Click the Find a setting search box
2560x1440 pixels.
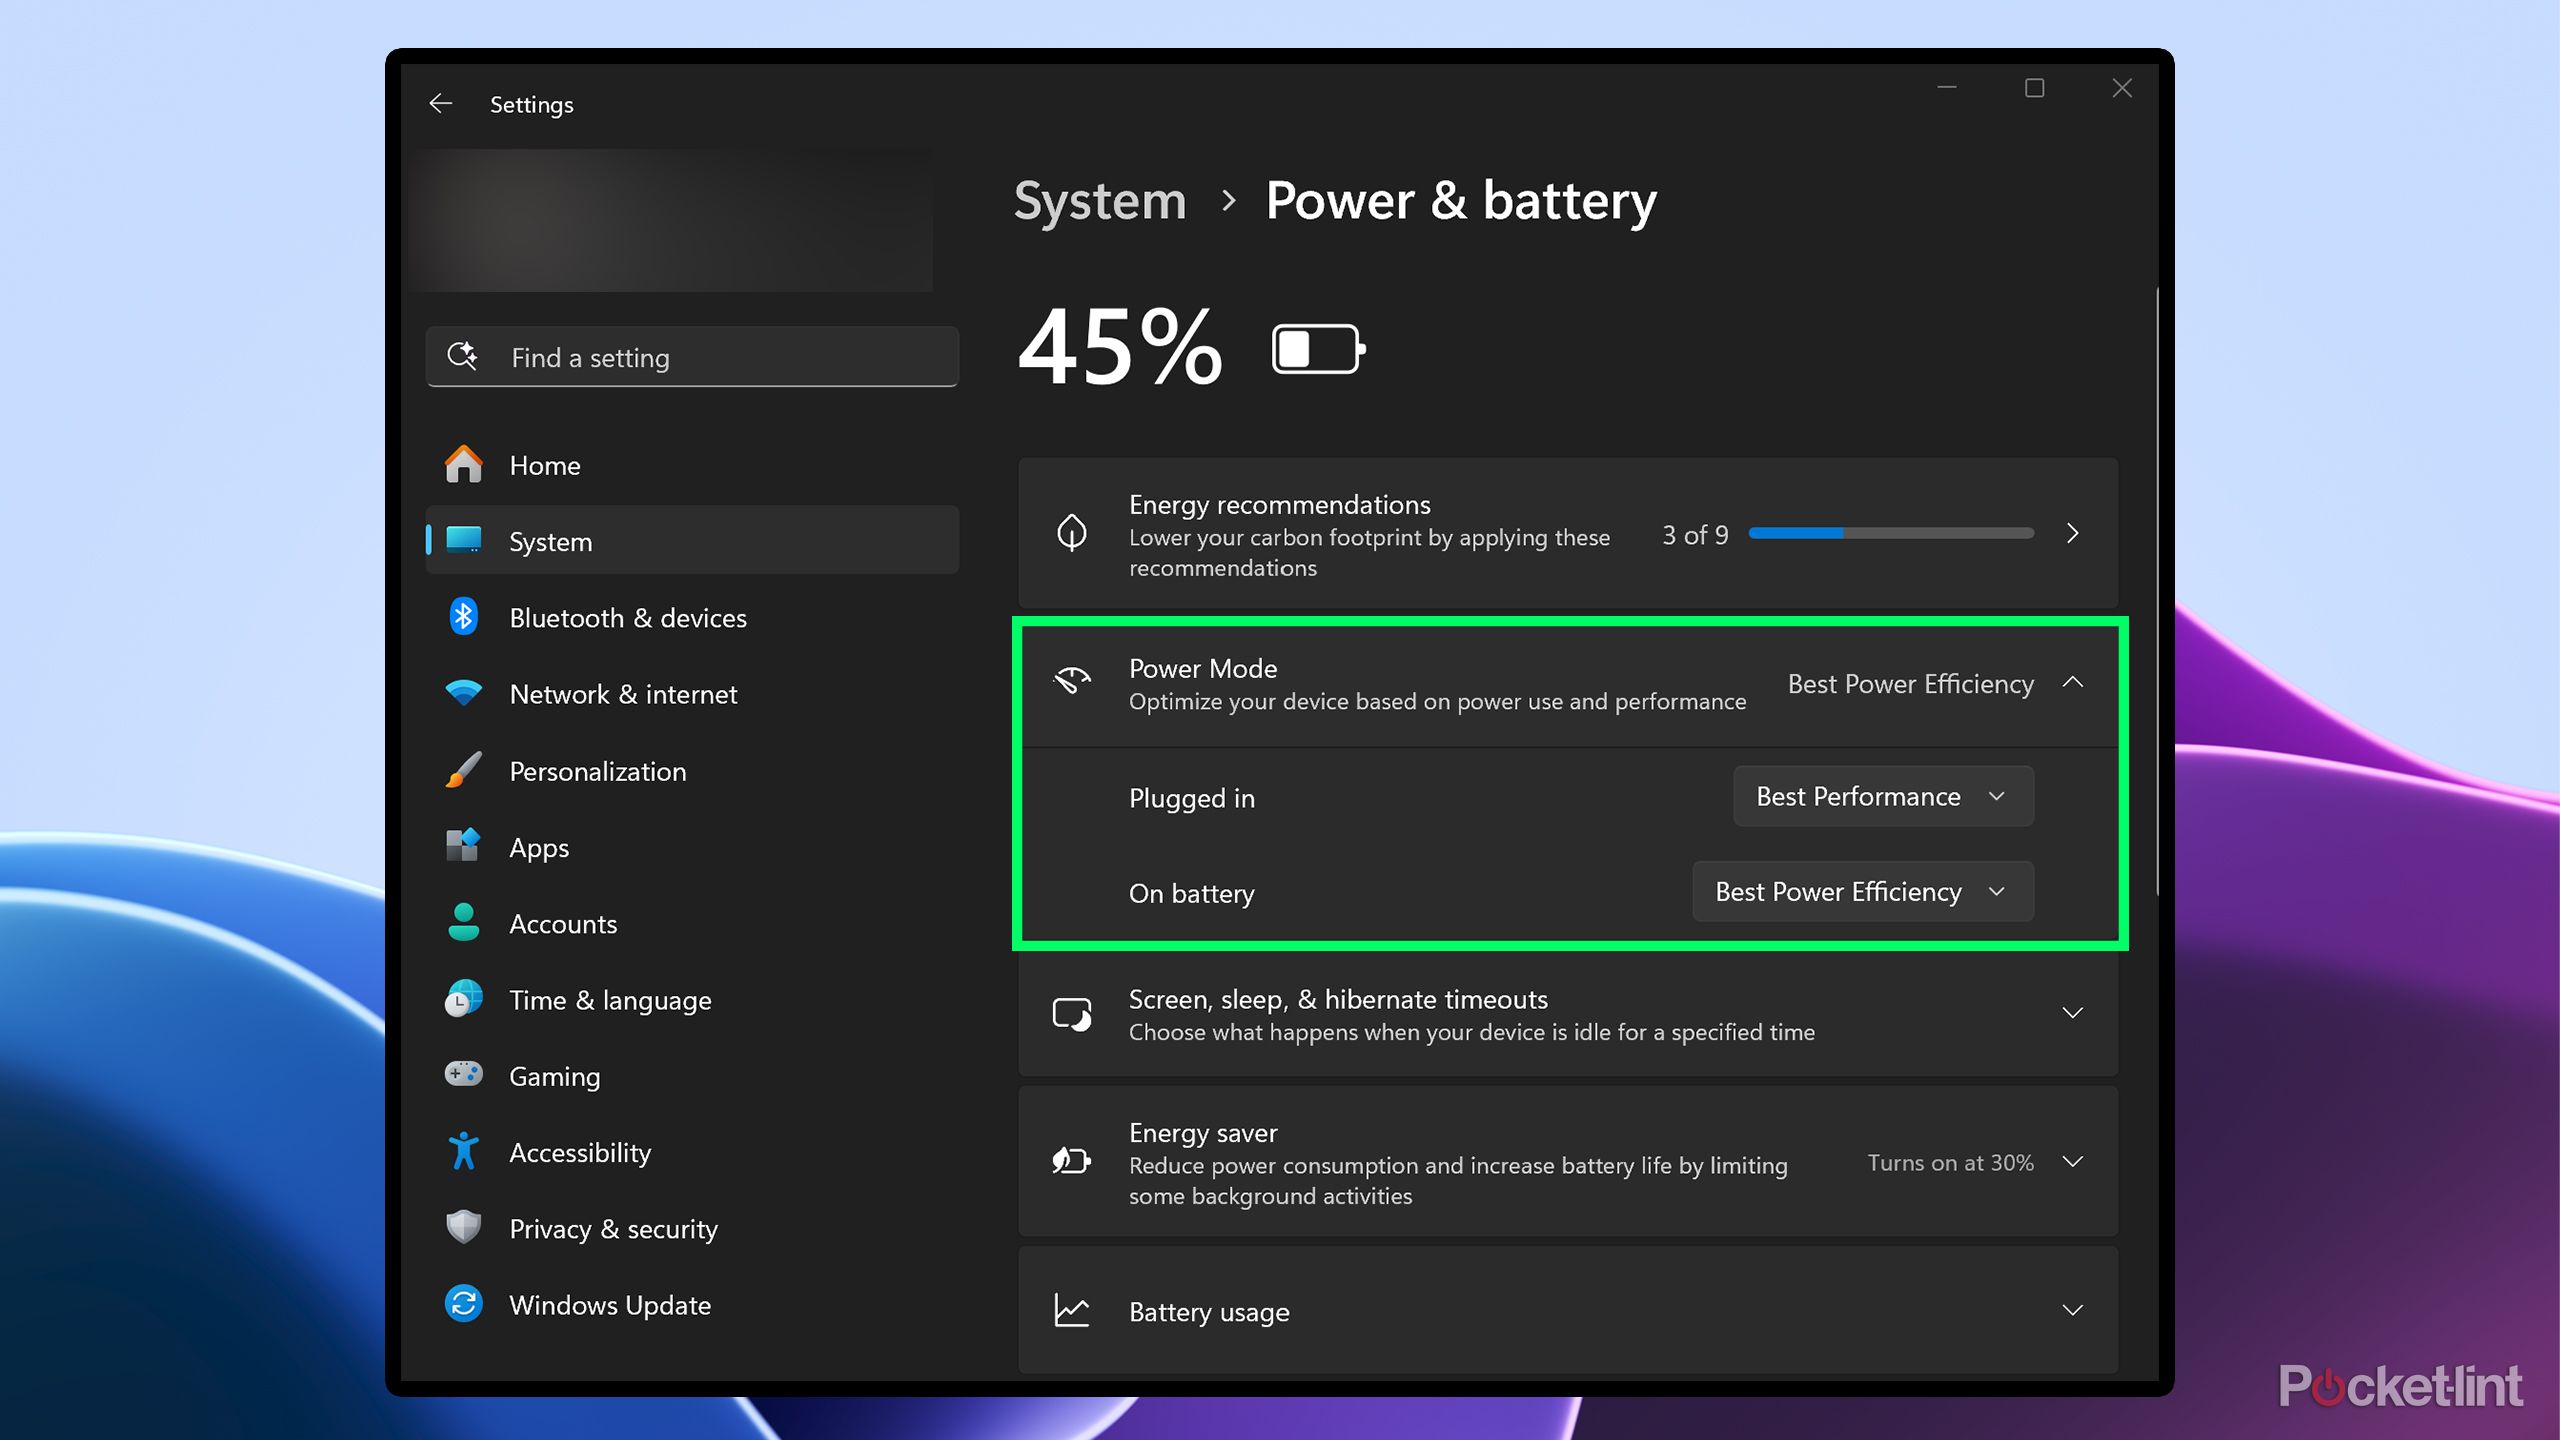pyautogui.click(x=690, y=357)
